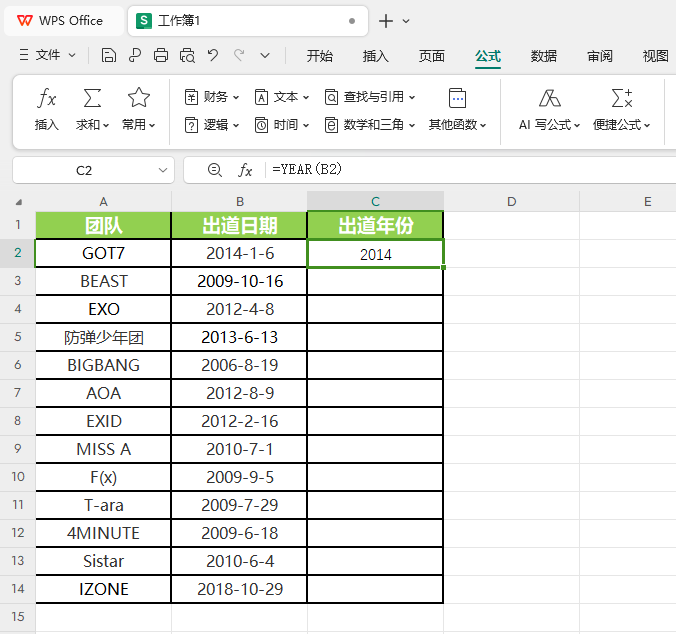Click the zoom magnifier icon in formula bar

[x=214, y=170]
